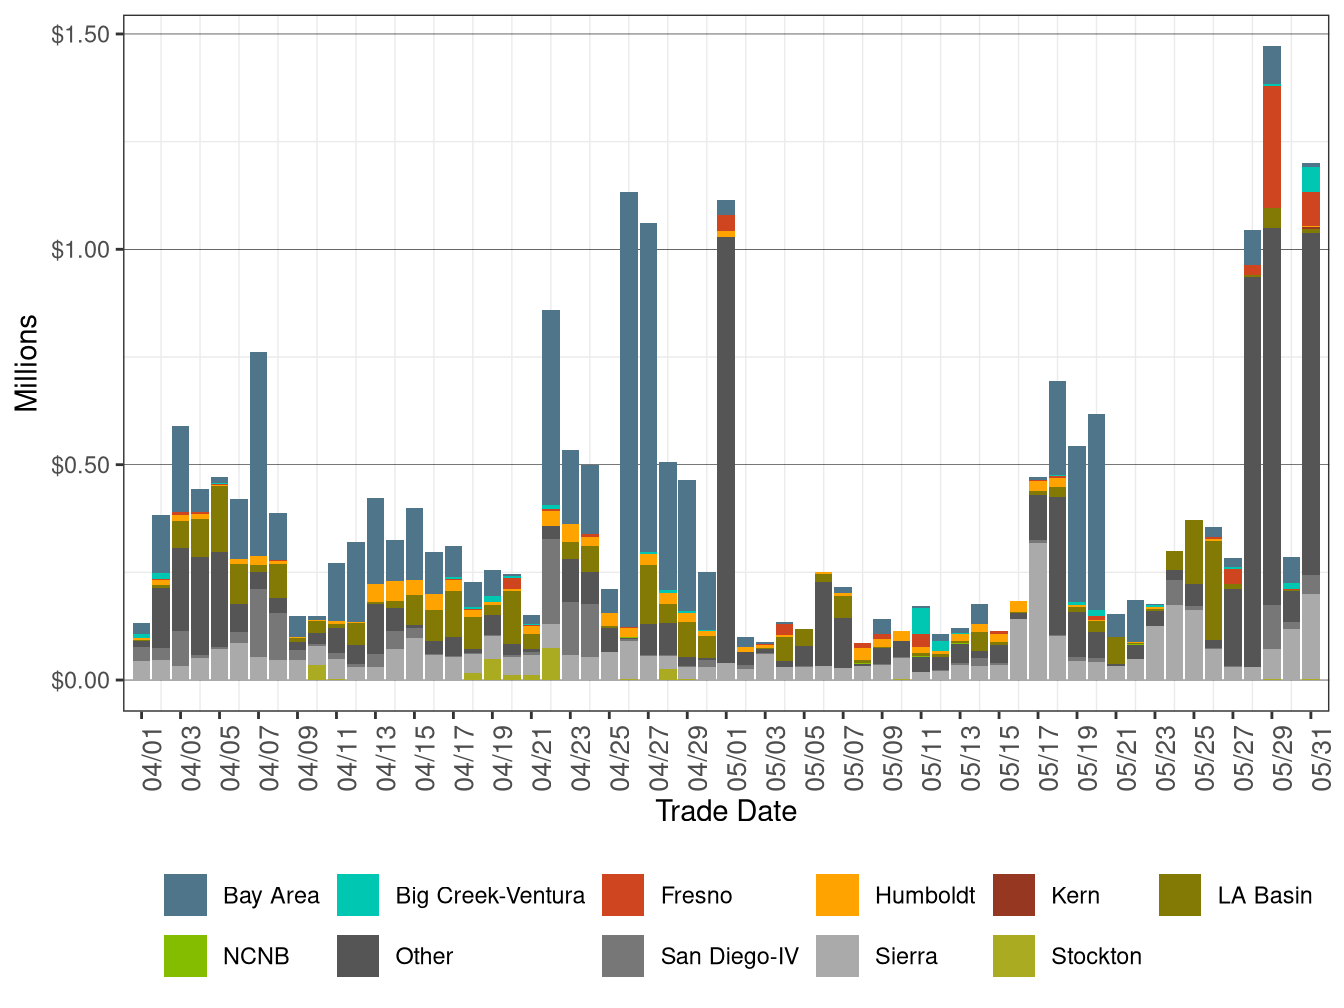Image resolution: width=1344 pixels, height=1008 pixels.
Task: Click the tall Bay Area bar on 04/26
Action: (x=629, y=410)
